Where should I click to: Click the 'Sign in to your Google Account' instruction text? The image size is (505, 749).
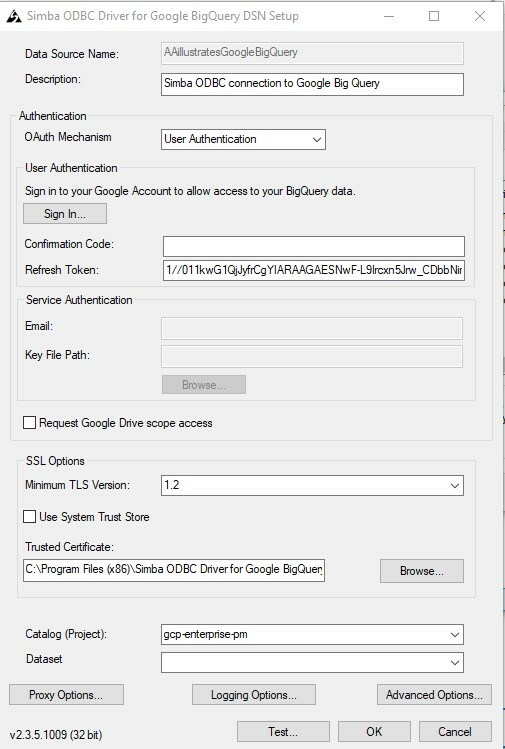[190, 191]
